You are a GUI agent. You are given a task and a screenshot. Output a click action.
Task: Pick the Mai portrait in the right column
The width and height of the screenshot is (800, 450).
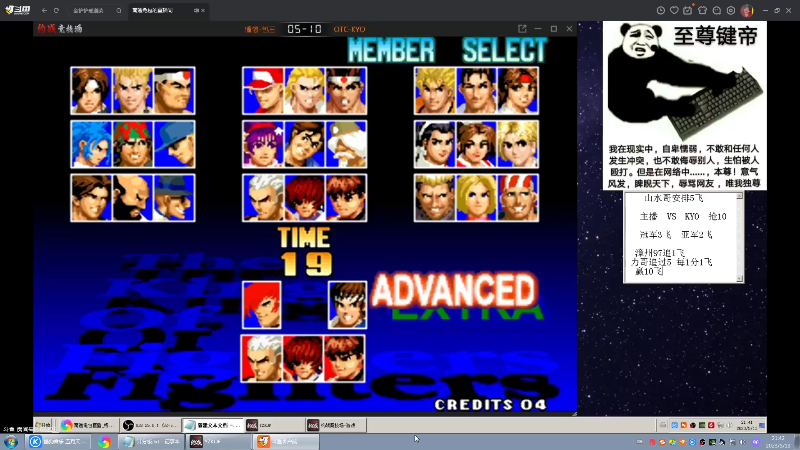click(477, 144)
